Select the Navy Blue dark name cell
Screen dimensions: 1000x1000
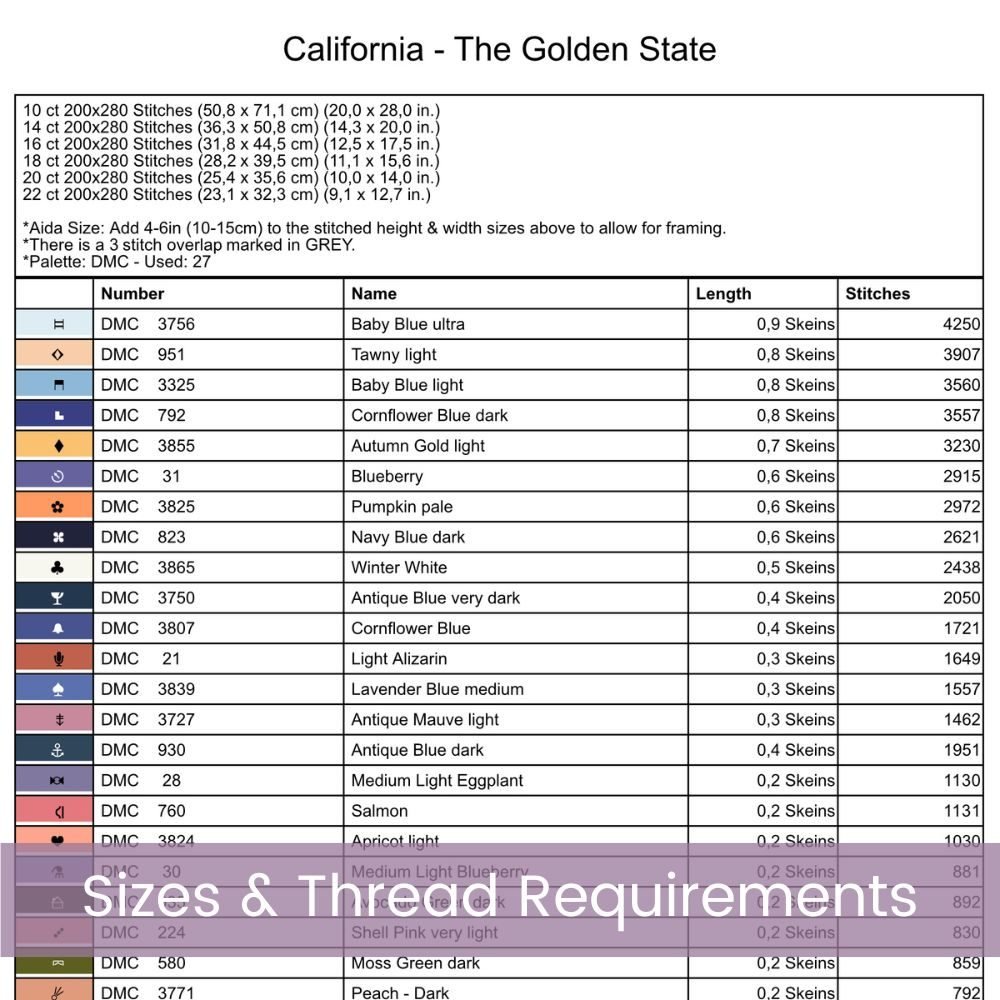point(408,537)
